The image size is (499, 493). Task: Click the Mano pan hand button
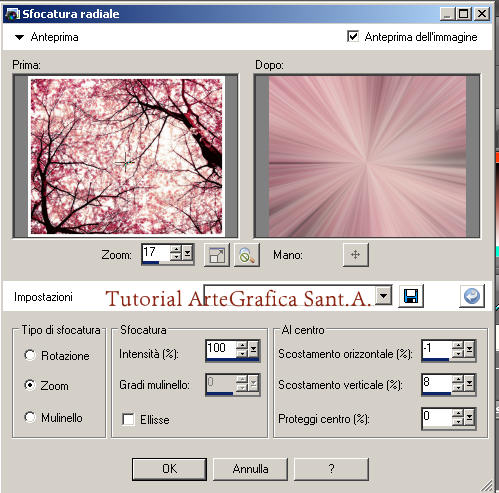355,255
